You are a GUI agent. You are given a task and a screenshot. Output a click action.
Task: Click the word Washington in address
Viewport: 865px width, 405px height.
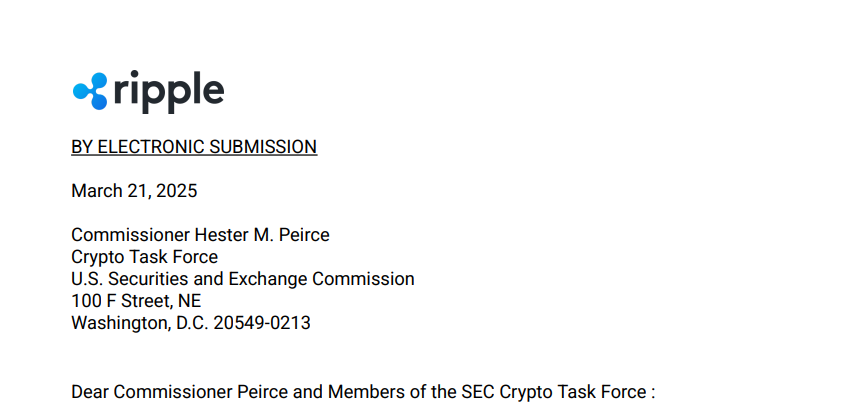click(121, 323)
